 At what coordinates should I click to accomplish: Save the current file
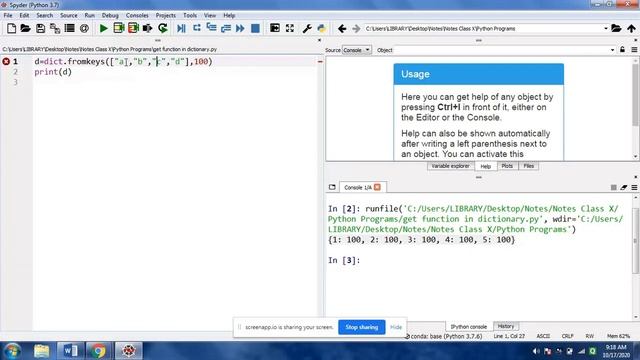click(40, 28)
